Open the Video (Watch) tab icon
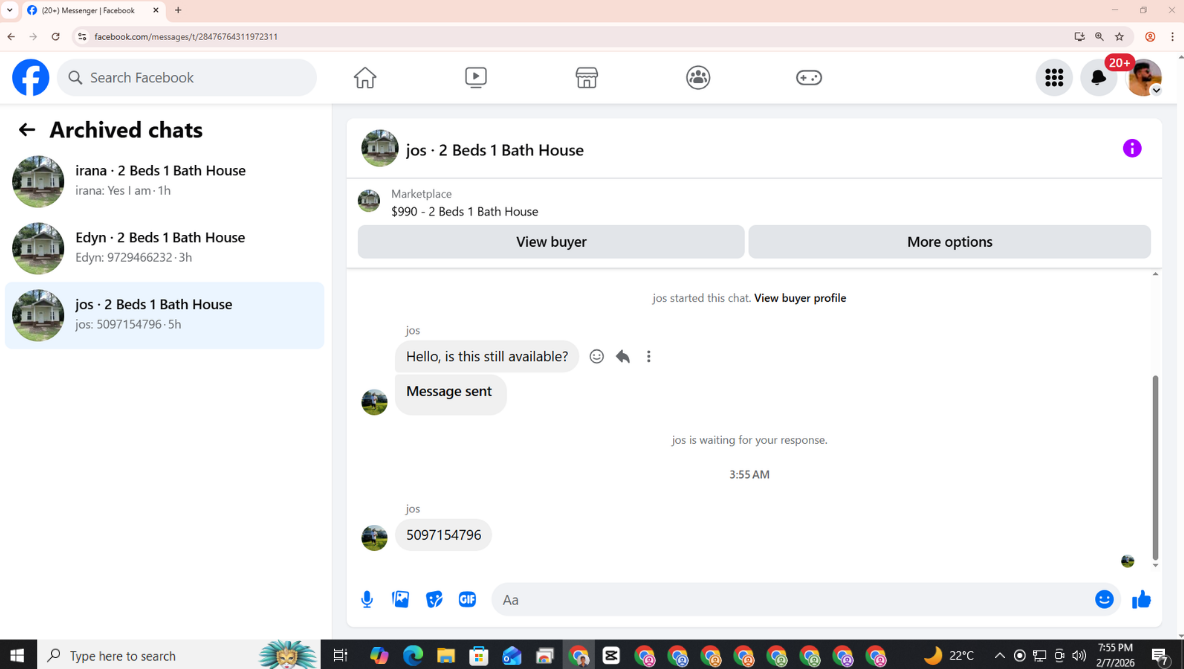 (x=476, y=78)
